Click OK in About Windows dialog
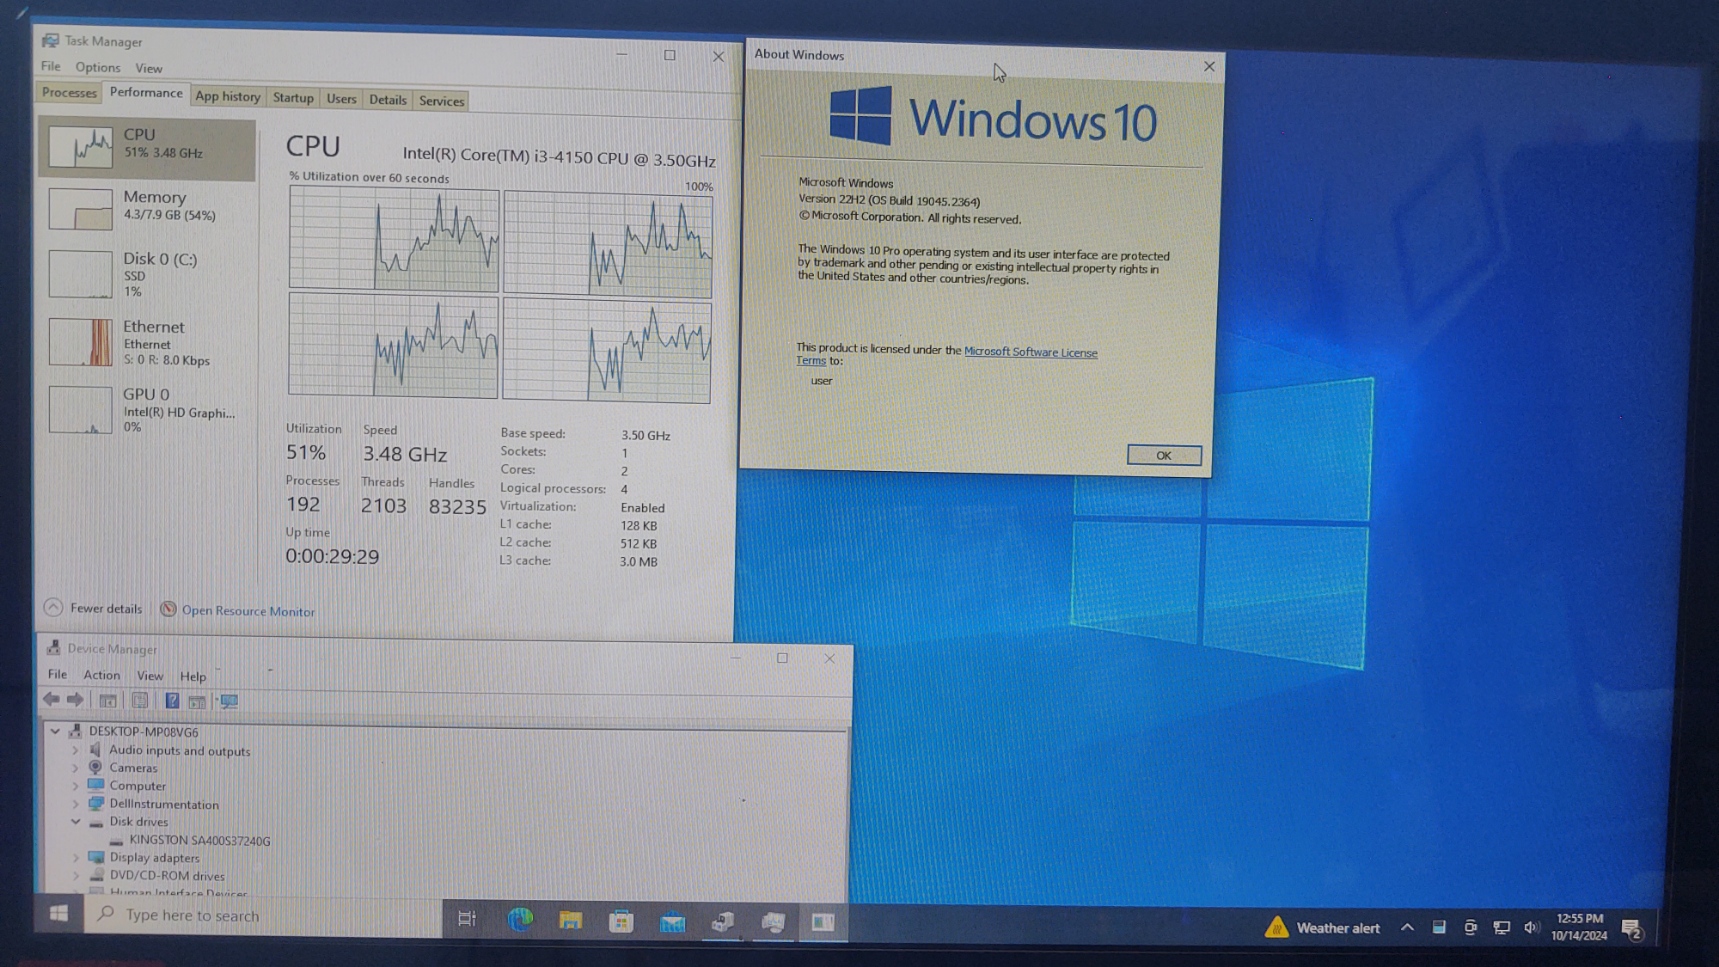1719x967 pixels. tap(1163, 455)
